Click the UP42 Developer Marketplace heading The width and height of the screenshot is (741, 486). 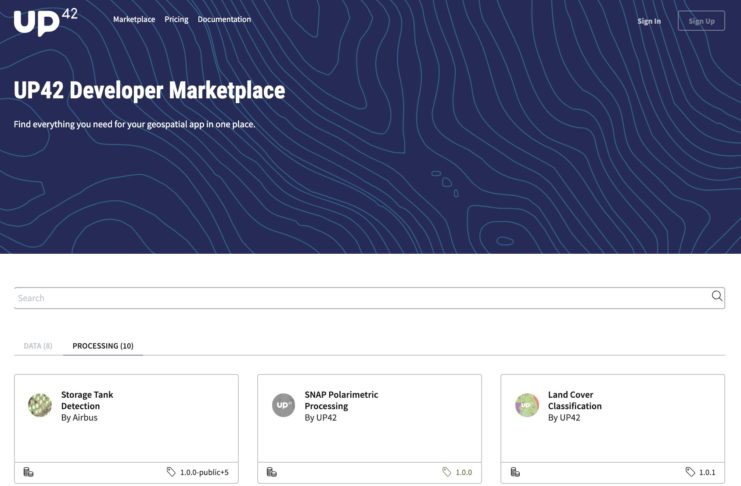[149, 90]
